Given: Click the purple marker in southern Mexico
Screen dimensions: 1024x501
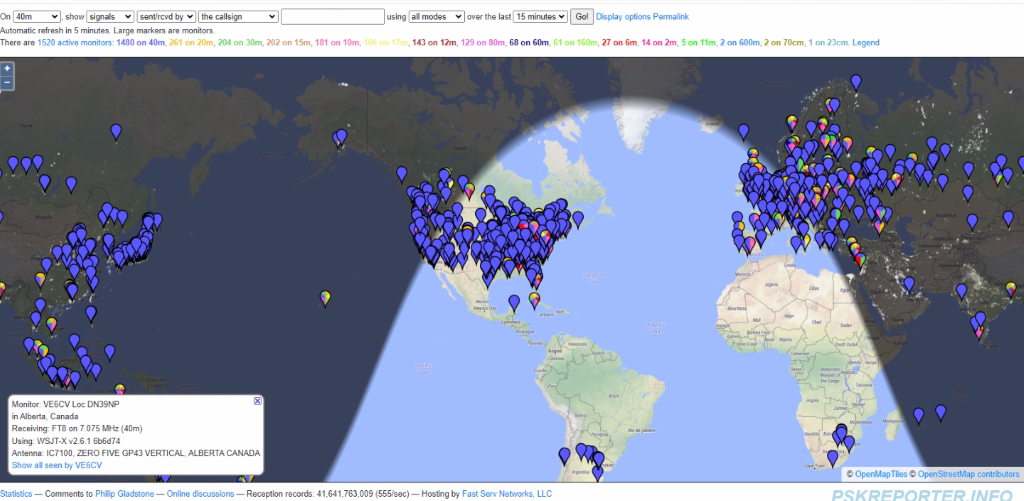Looking at the screenshot, I should point(513,301).
